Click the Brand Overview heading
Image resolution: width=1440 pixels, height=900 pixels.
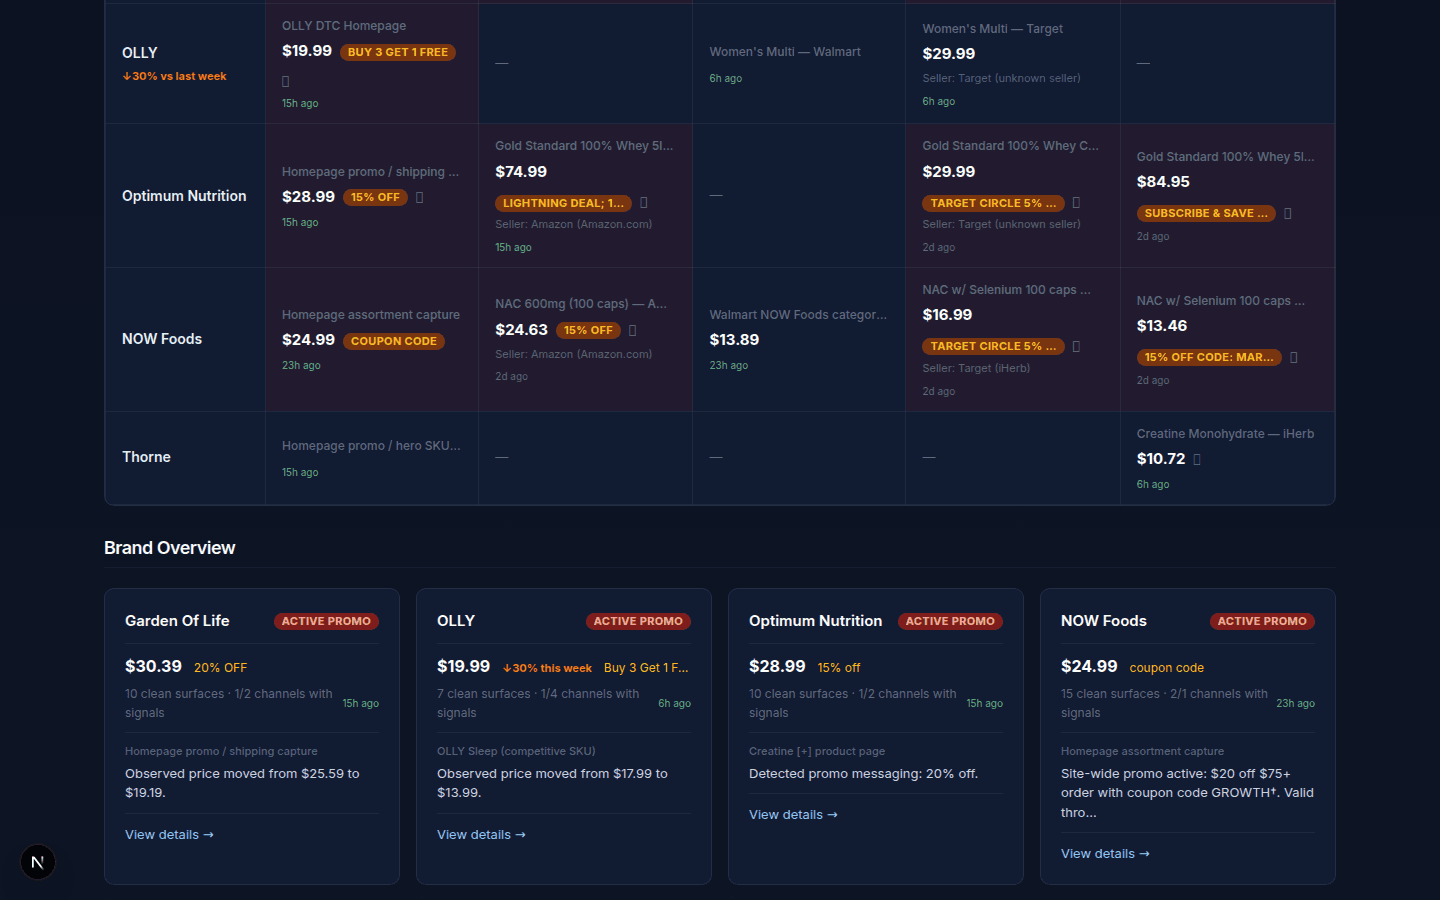(x=170, y=548)
